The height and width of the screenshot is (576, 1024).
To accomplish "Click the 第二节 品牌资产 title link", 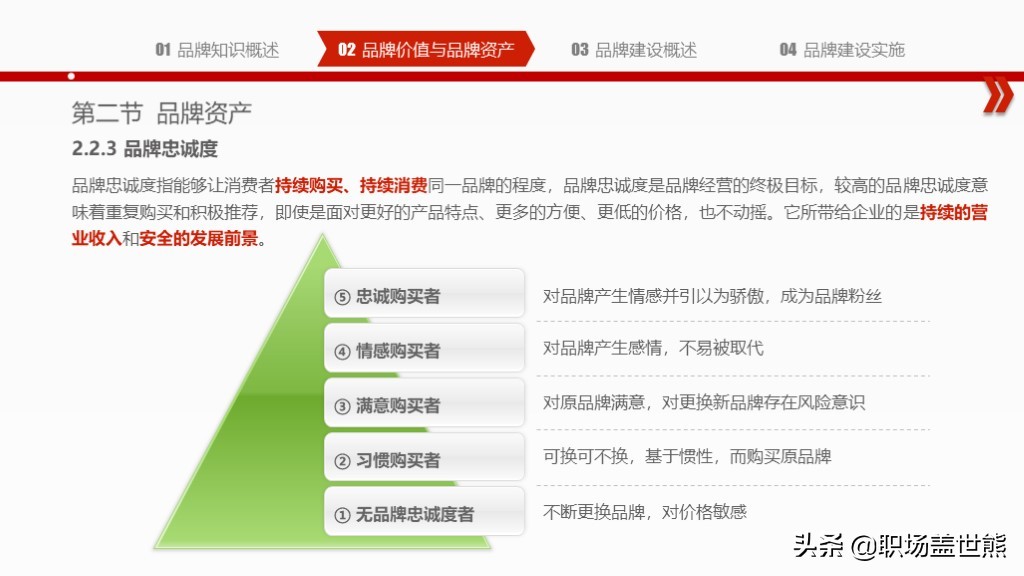I will tap(161, 111).
